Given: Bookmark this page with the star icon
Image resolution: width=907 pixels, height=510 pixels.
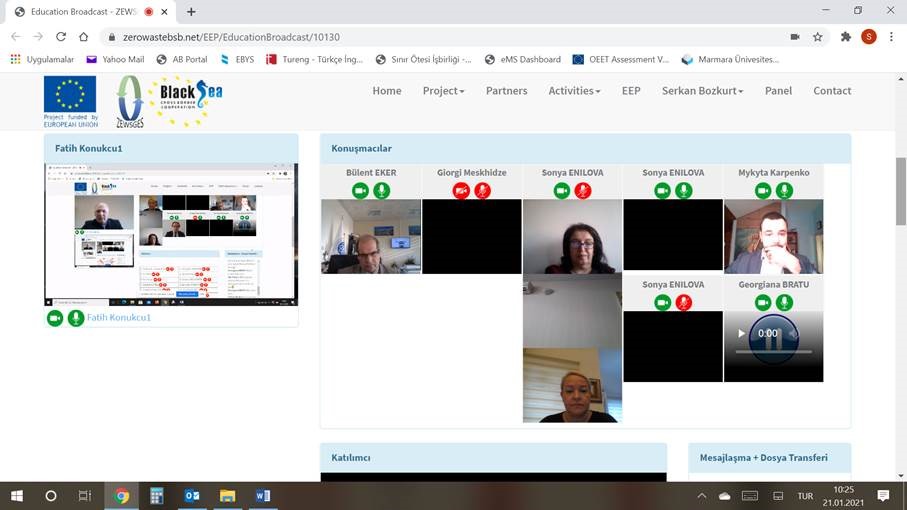Looking at the screenshot, I should pos(817,37).
